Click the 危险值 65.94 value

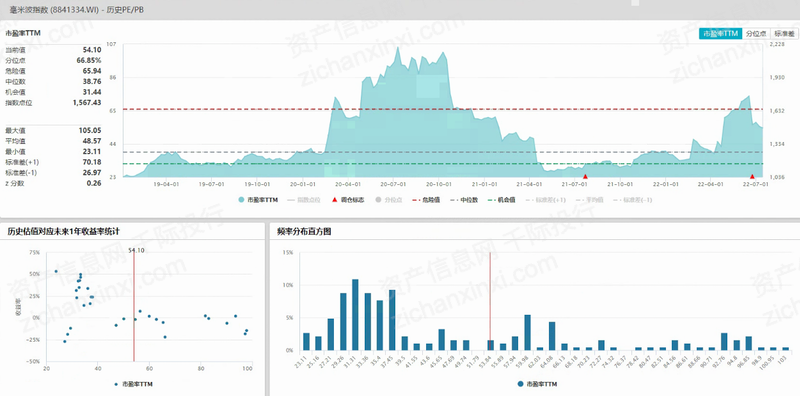click(x=92, y=71)
